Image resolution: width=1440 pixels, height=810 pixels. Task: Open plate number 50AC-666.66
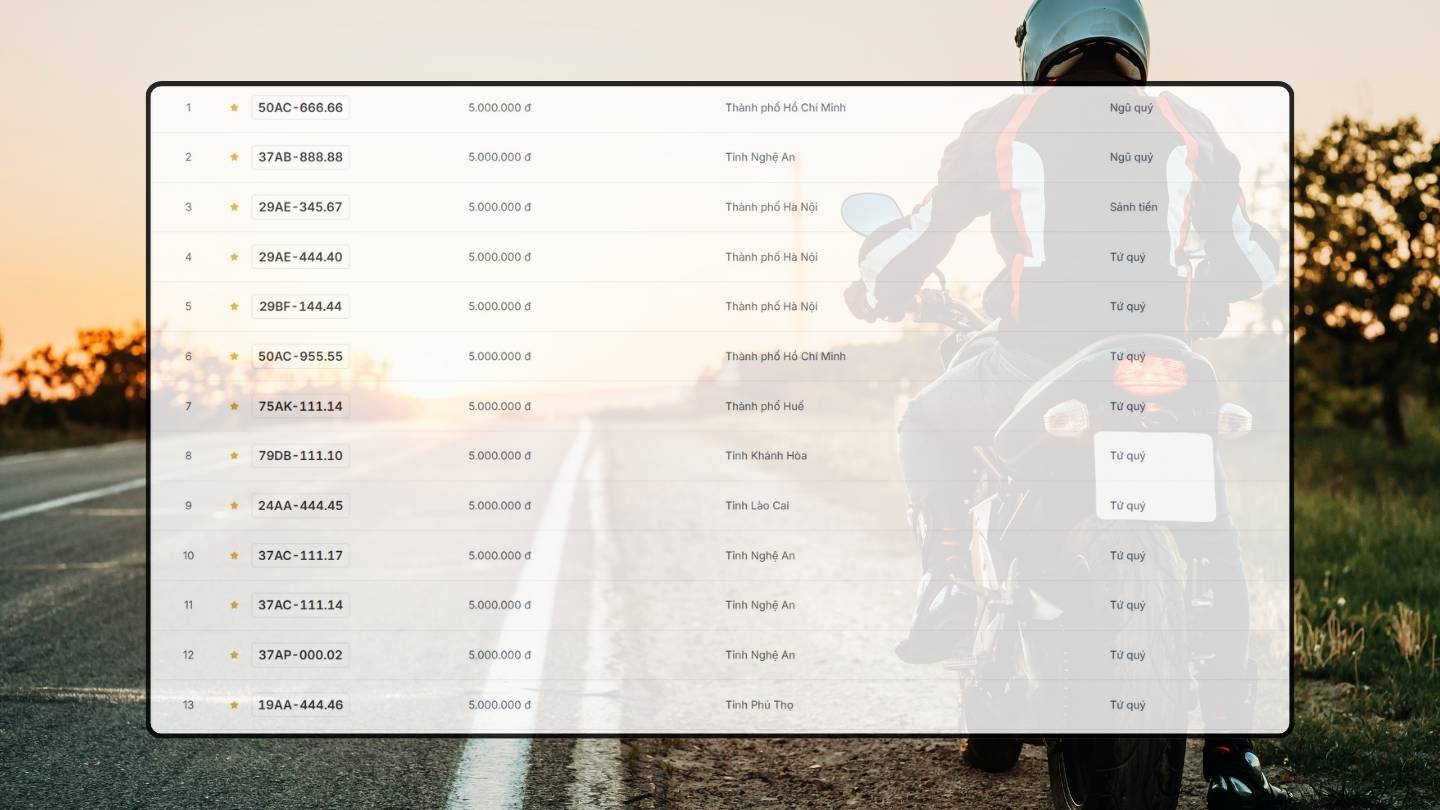click(300, 108)
